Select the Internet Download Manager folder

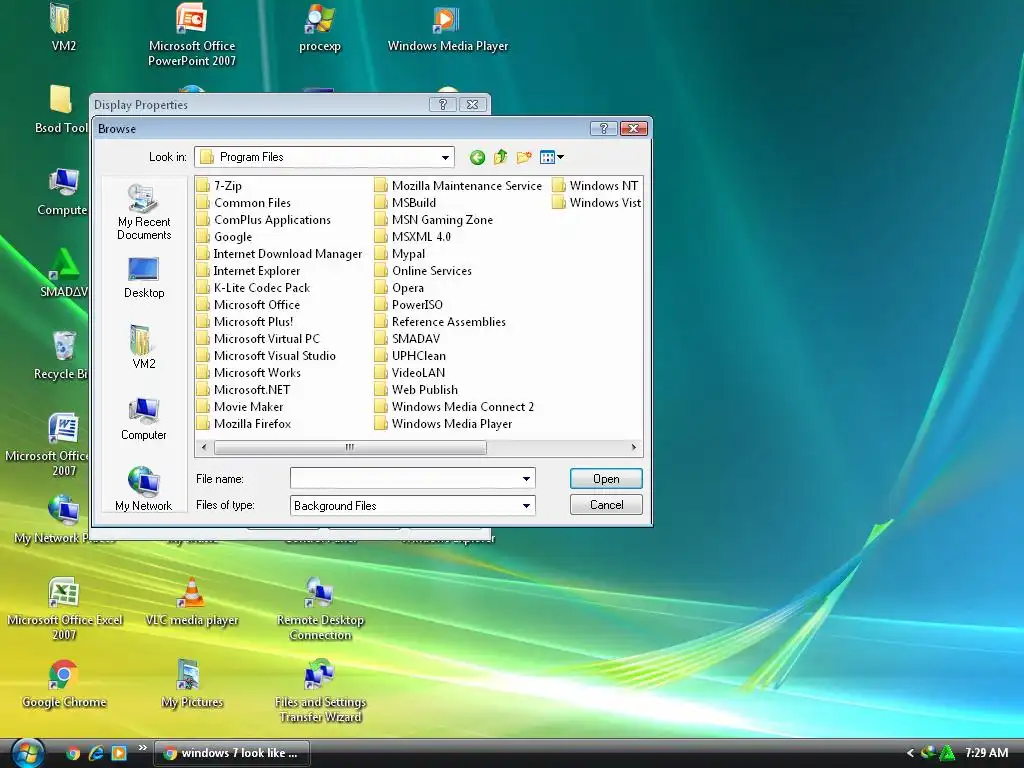click(x=280, y=253)
